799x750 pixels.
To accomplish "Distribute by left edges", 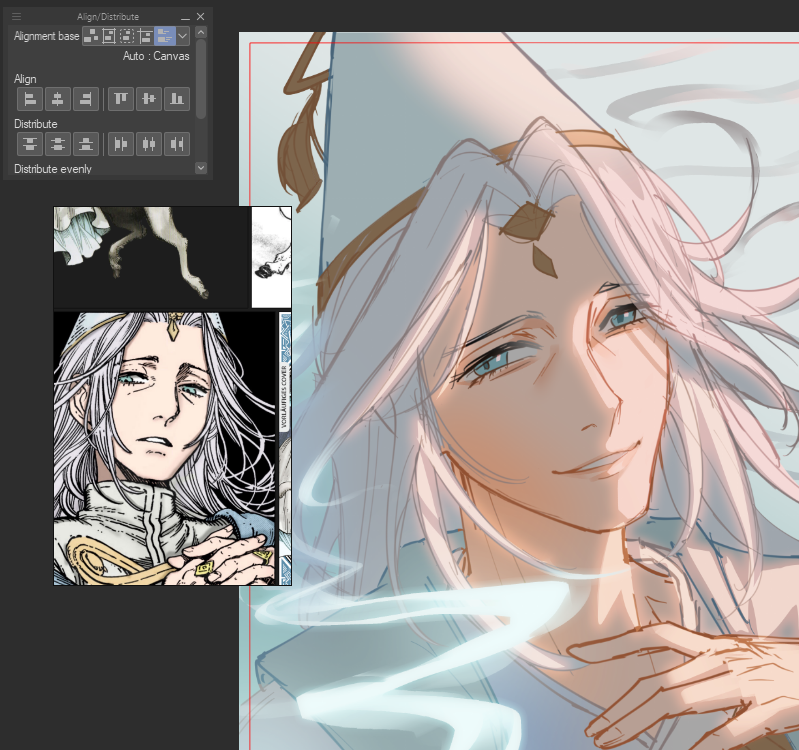I will coord(121,144).
